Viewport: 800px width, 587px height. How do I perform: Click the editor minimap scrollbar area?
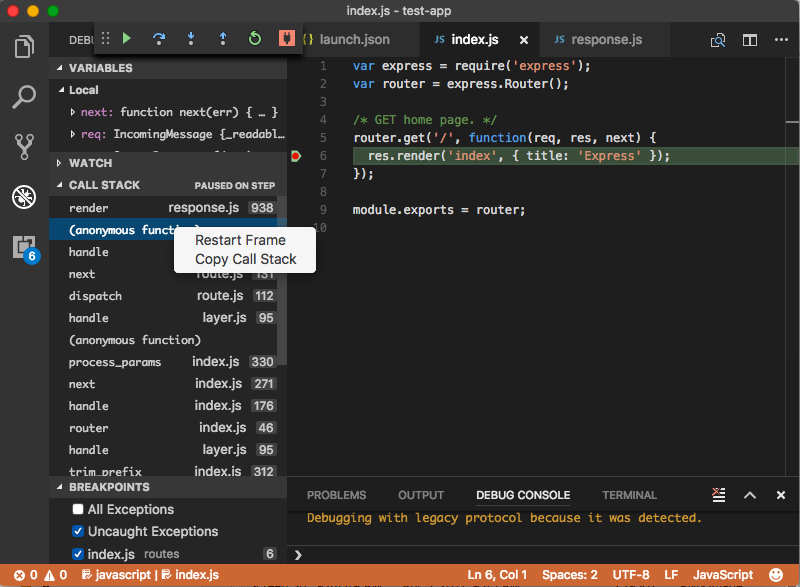point(792,266)
